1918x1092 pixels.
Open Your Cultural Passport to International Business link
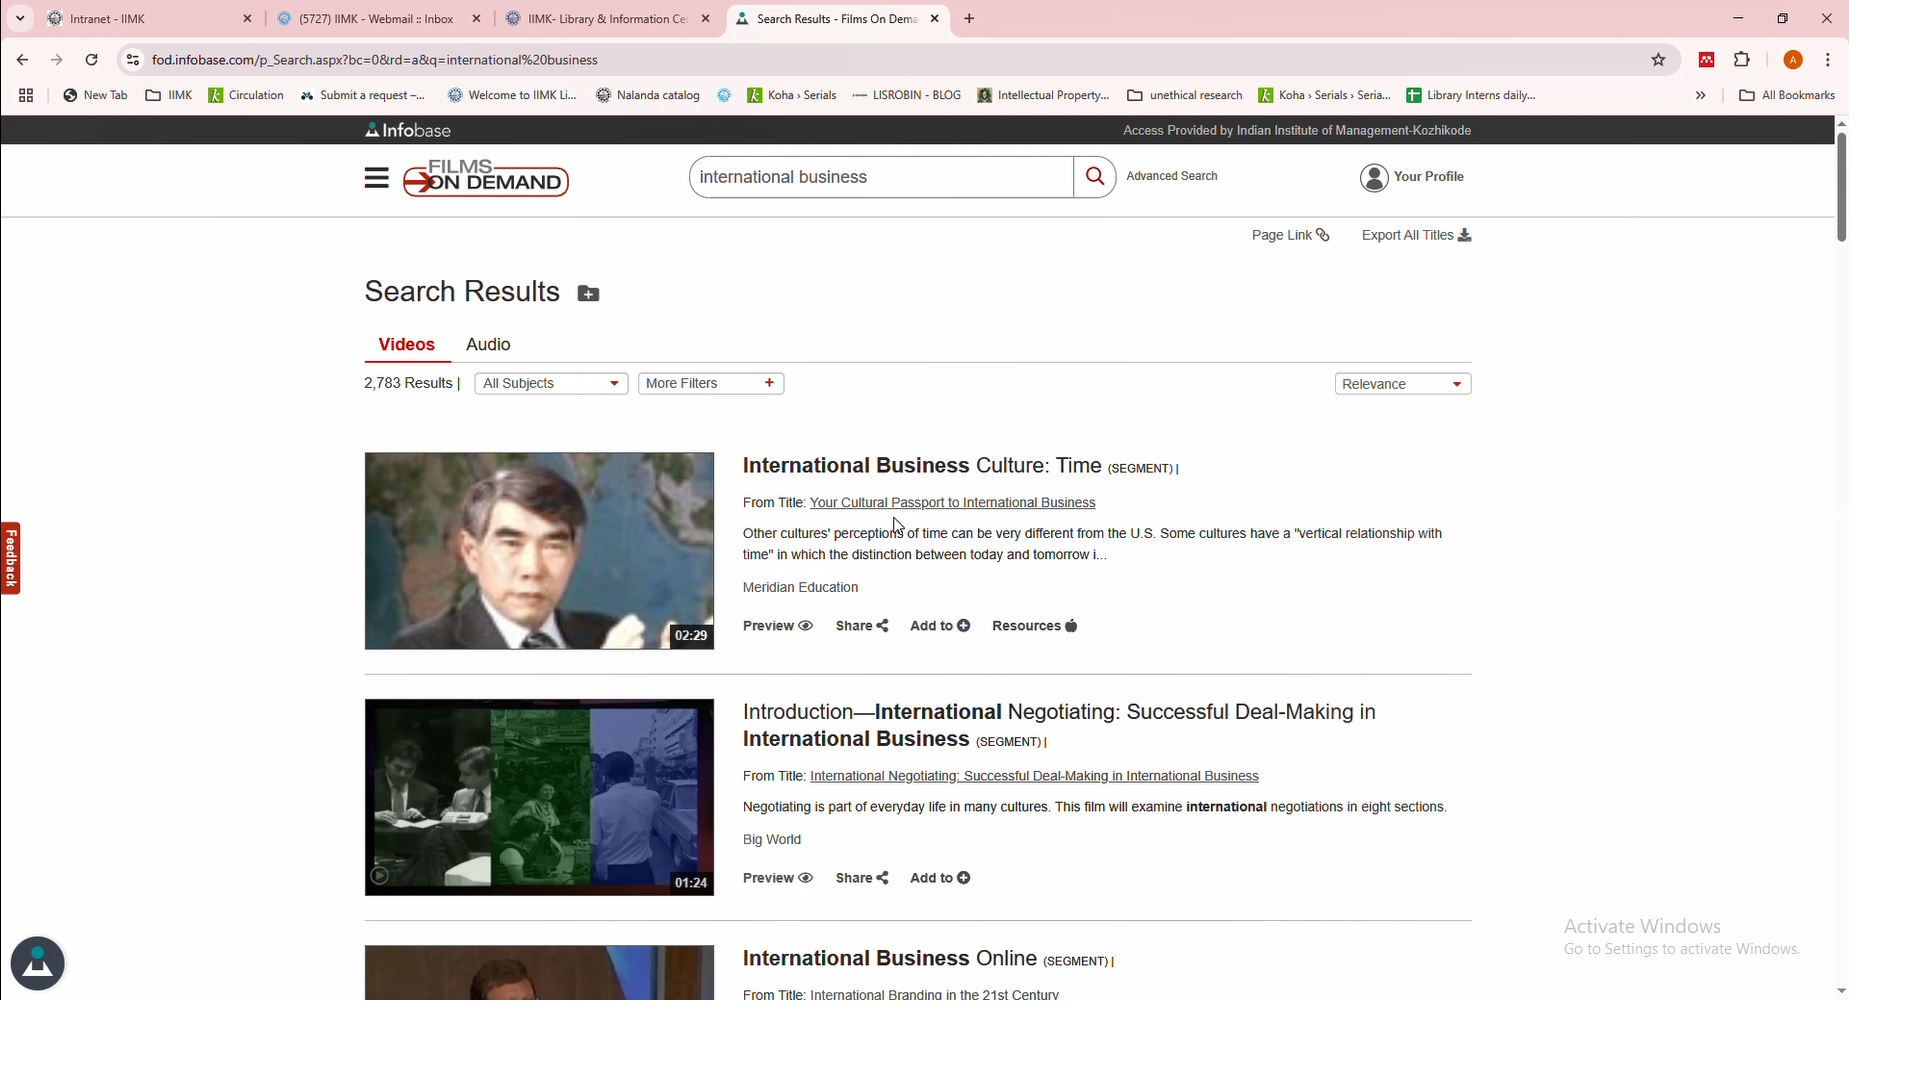[952, 503]
